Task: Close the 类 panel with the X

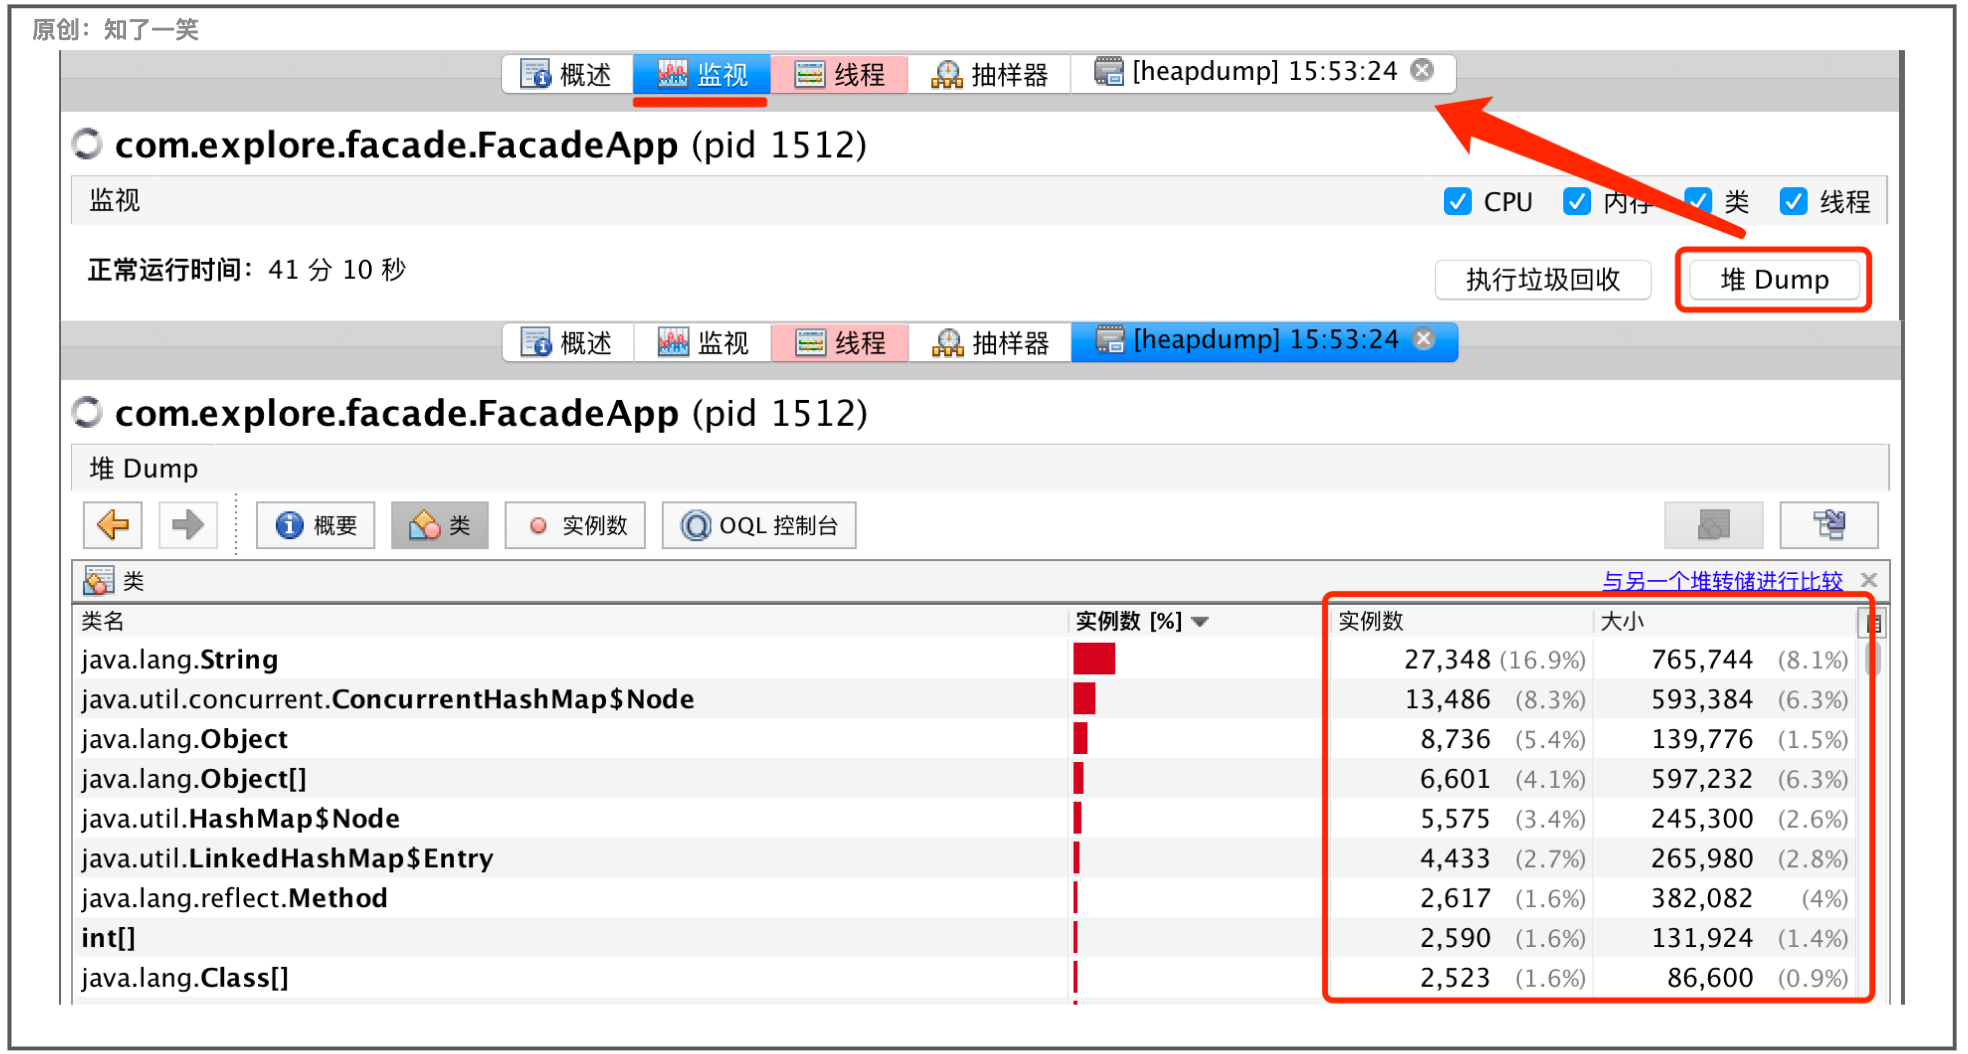Action: coord(1869,580)
